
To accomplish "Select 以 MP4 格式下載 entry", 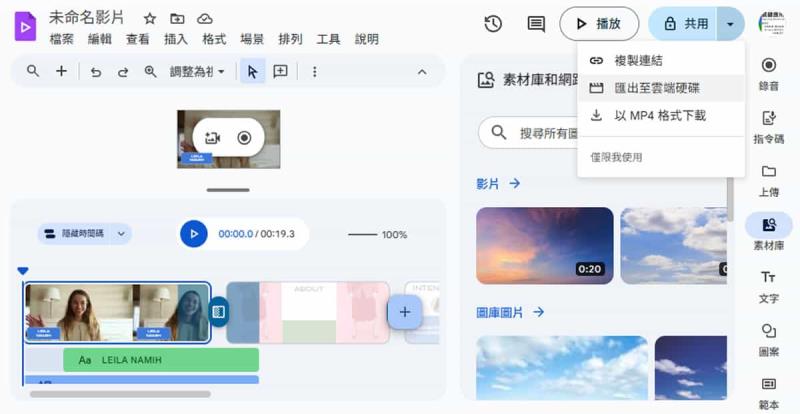I will 661,116.
